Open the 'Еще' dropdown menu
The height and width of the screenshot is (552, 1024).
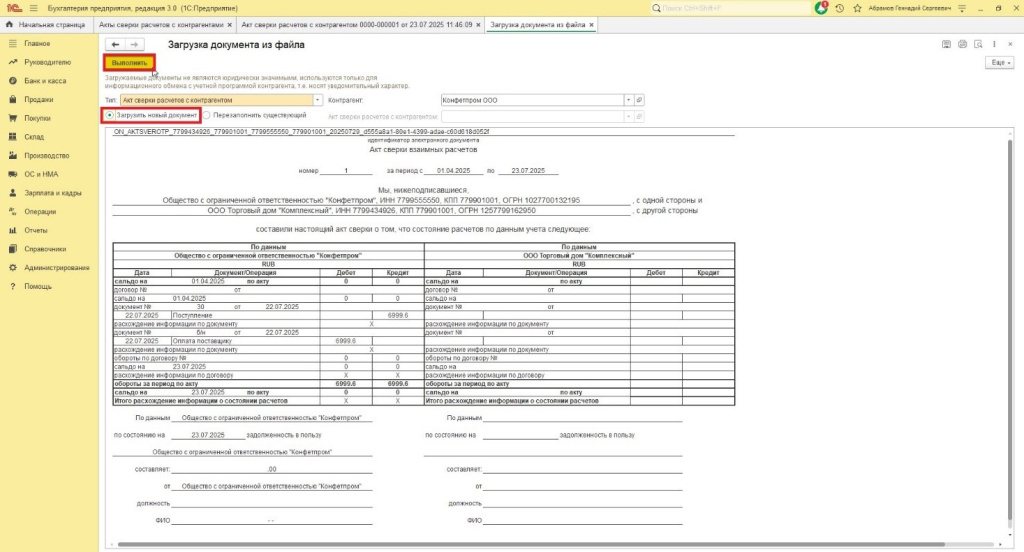[x=999, y=62]
